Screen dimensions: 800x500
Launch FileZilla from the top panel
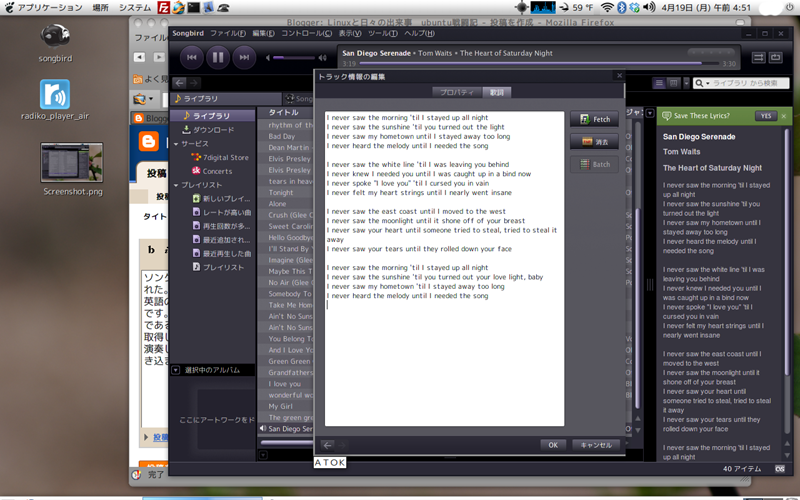point(163,8)
